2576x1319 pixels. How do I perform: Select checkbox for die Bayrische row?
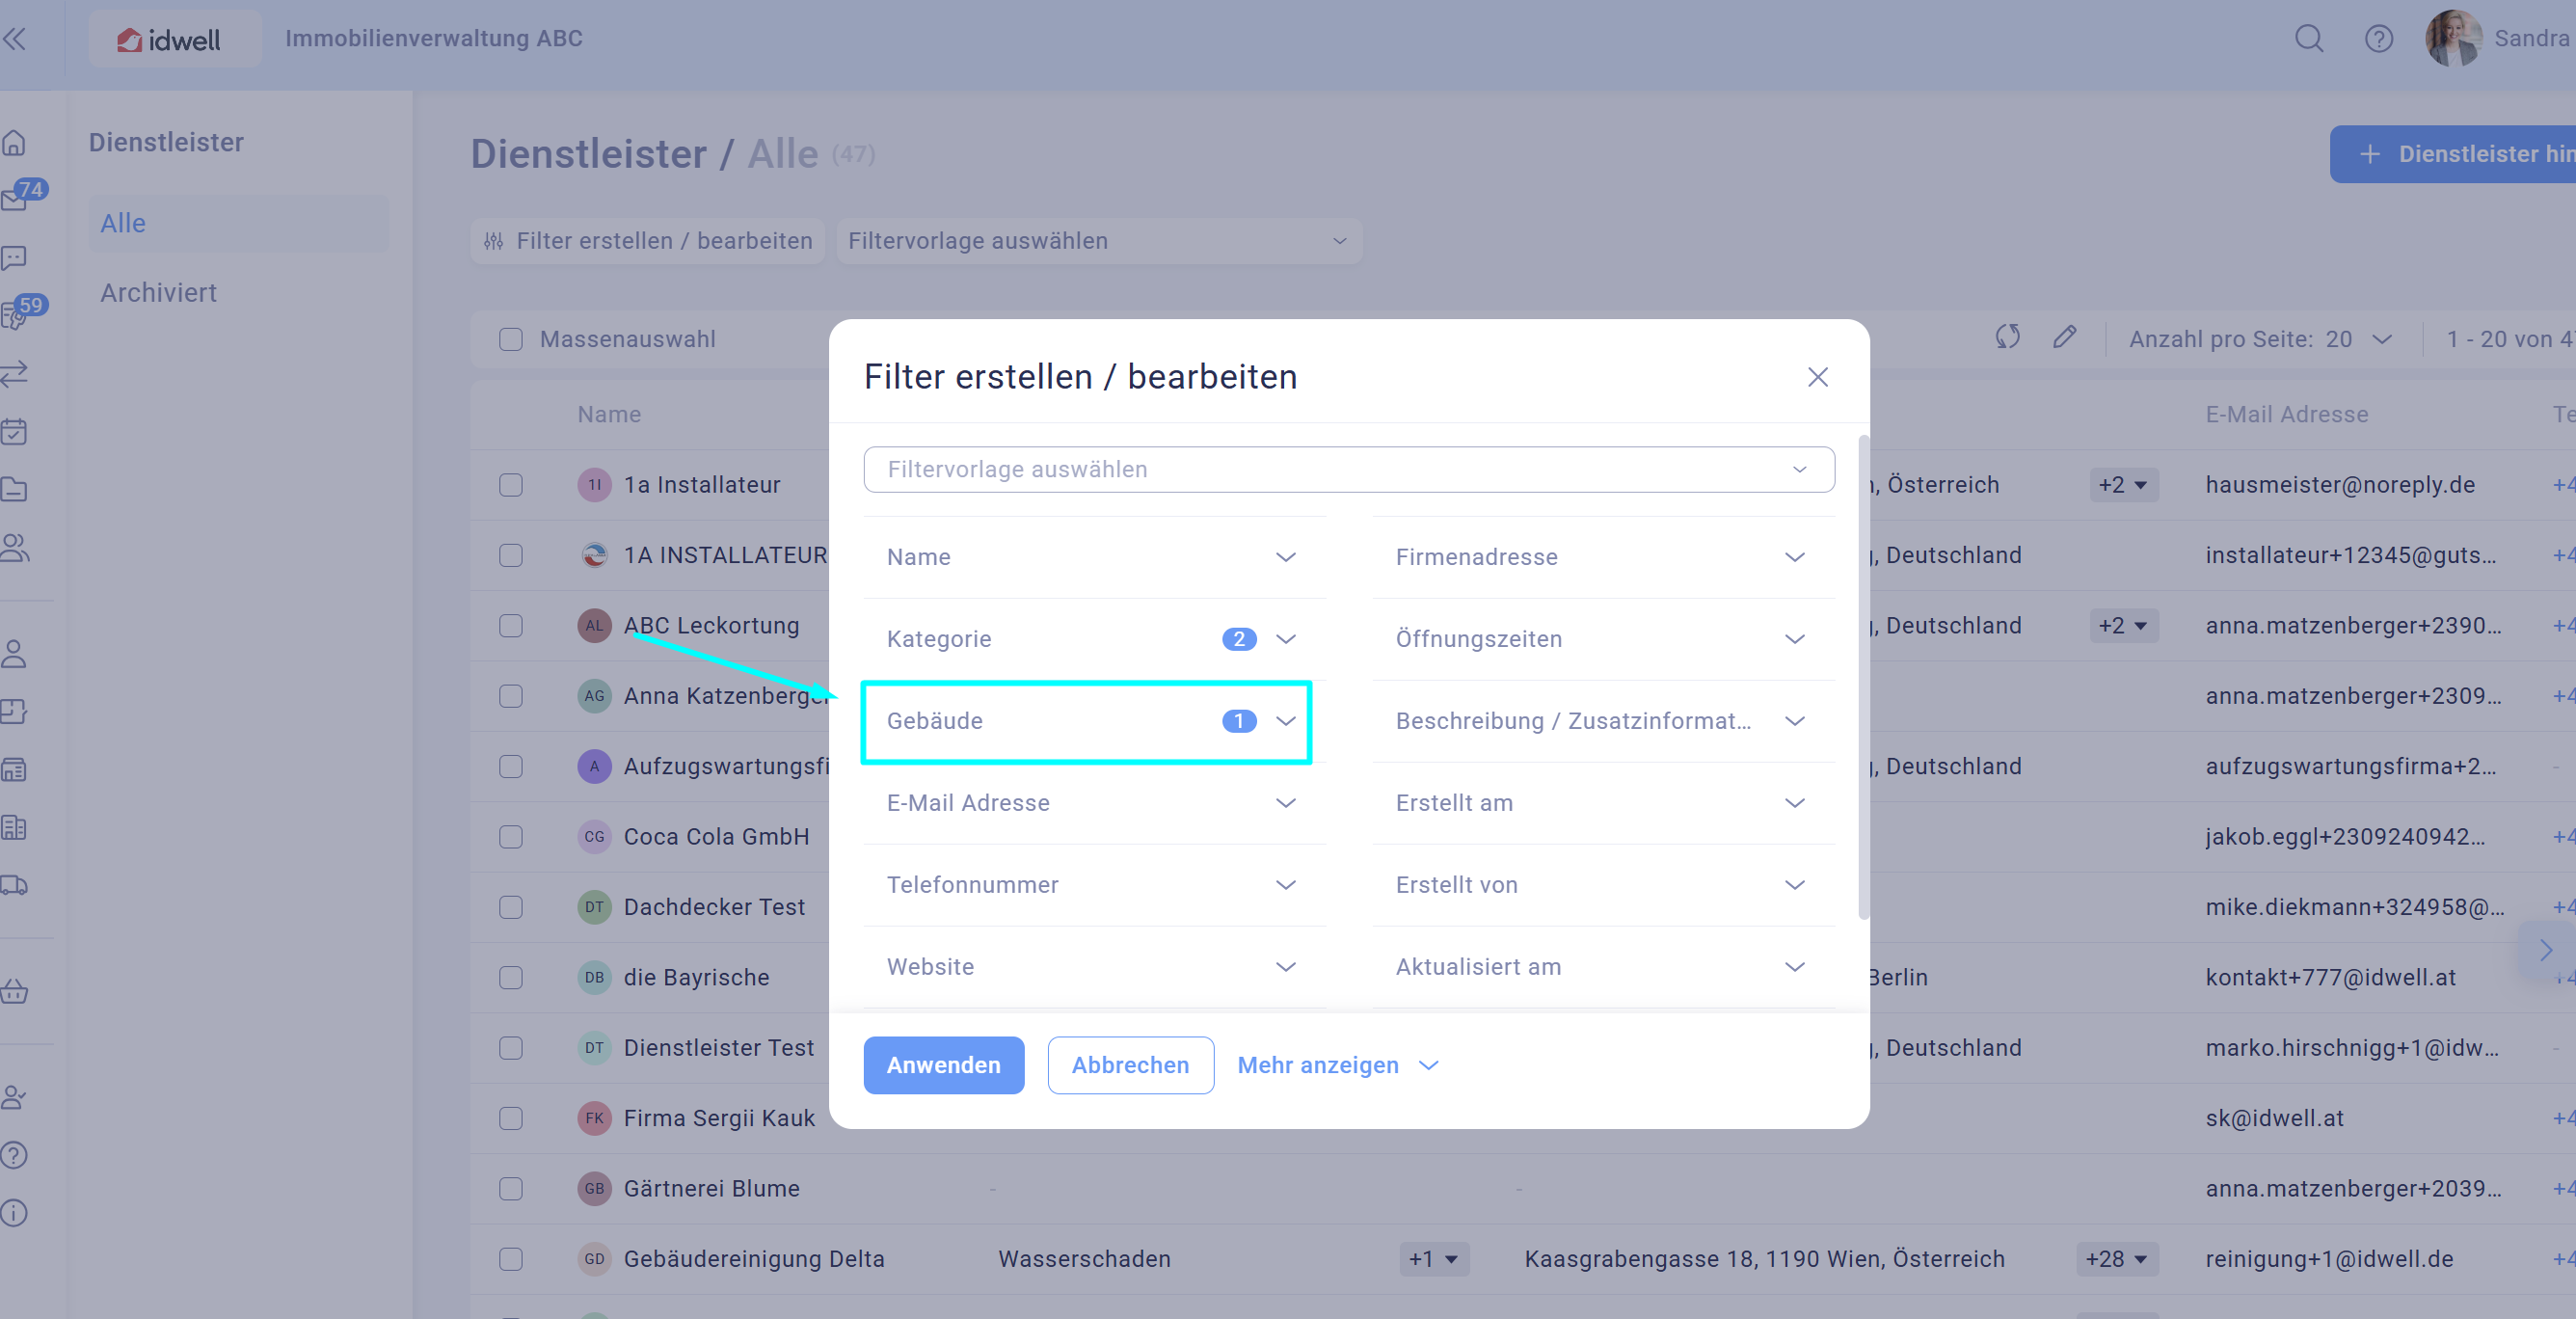(511, 977)
